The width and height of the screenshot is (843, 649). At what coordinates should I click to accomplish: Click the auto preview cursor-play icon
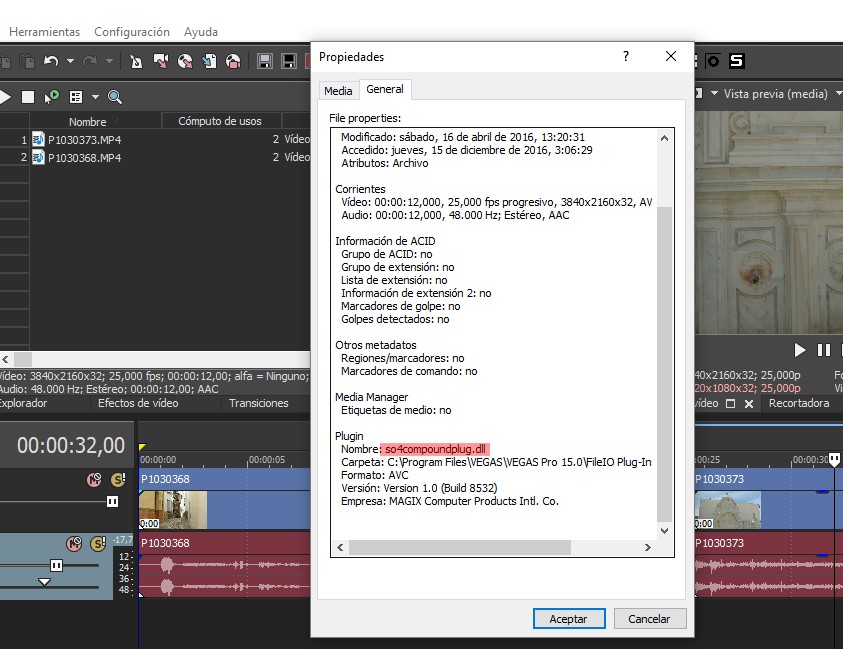click(52, 97)
